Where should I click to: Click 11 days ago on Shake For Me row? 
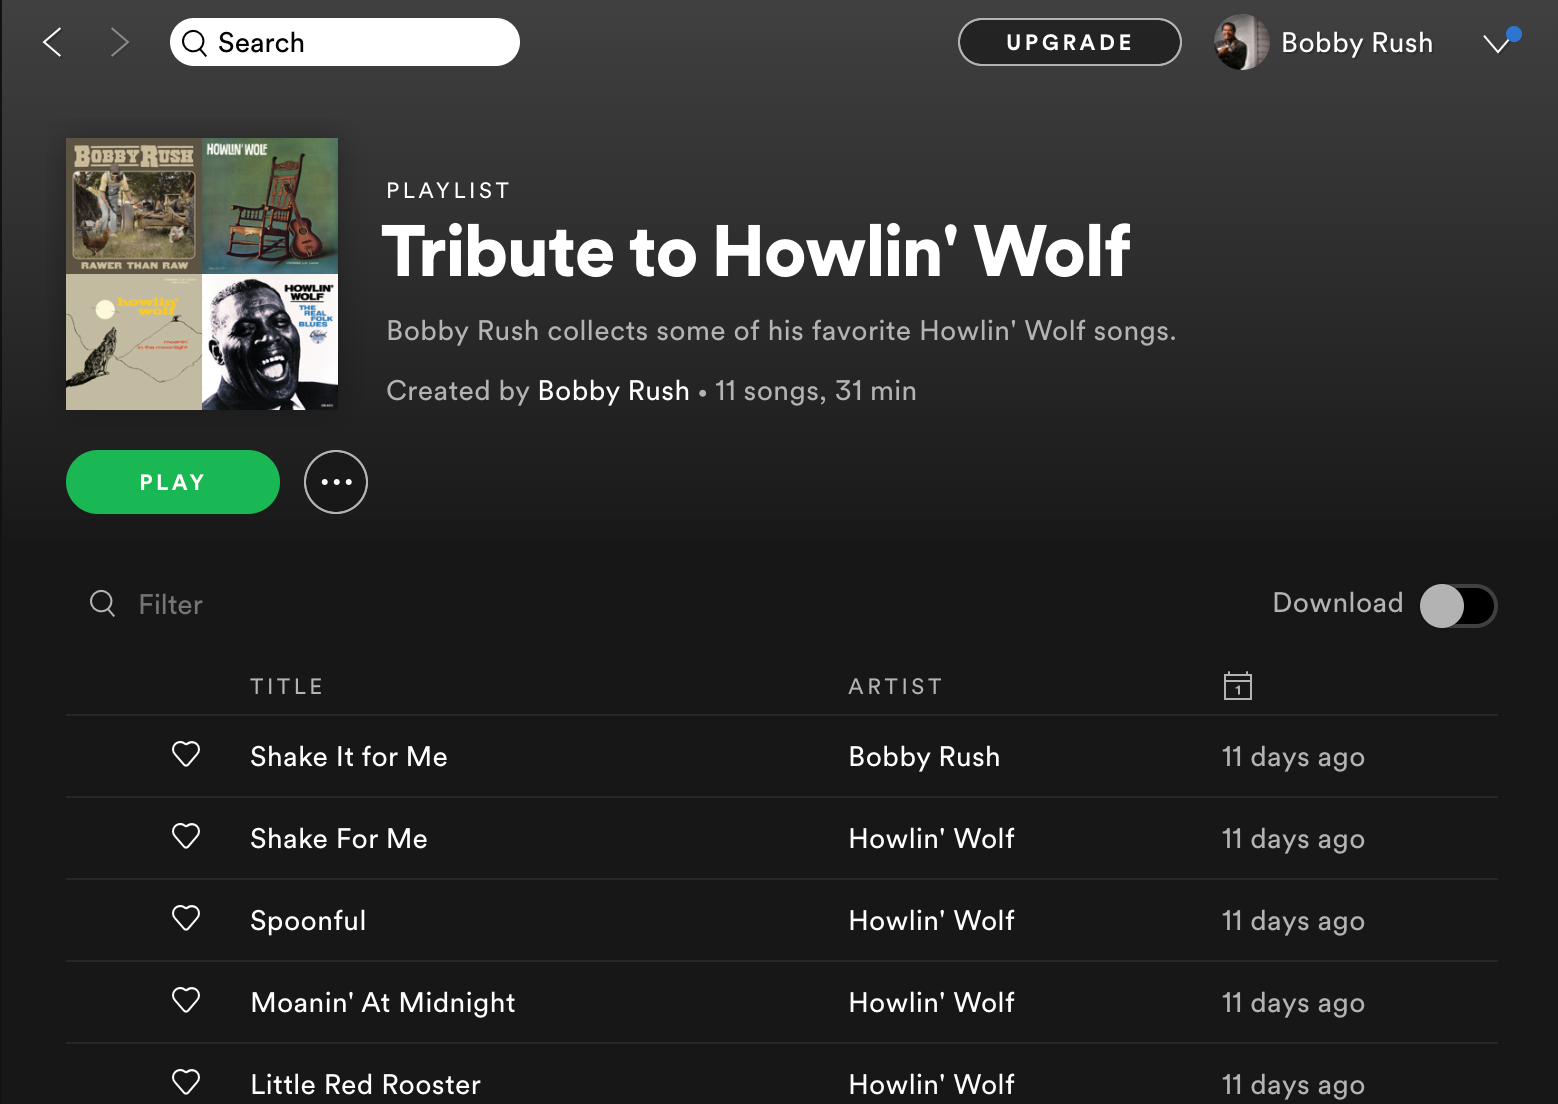pyautogui.click(x=1293, y=839)
